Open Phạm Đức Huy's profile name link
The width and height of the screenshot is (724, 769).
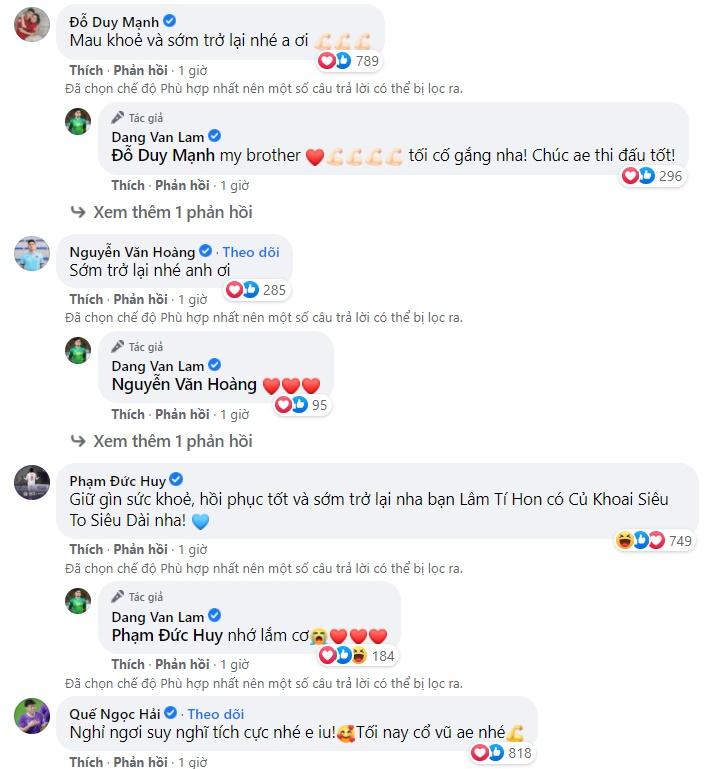(118, 481)
